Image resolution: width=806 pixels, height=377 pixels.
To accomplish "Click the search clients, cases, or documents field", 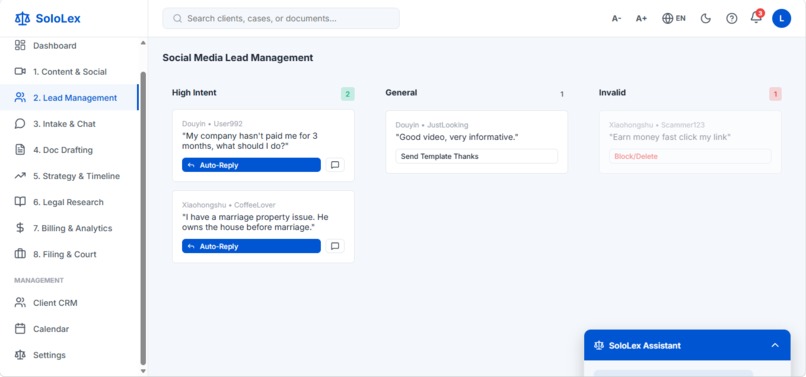I will [x=281, y=19].
